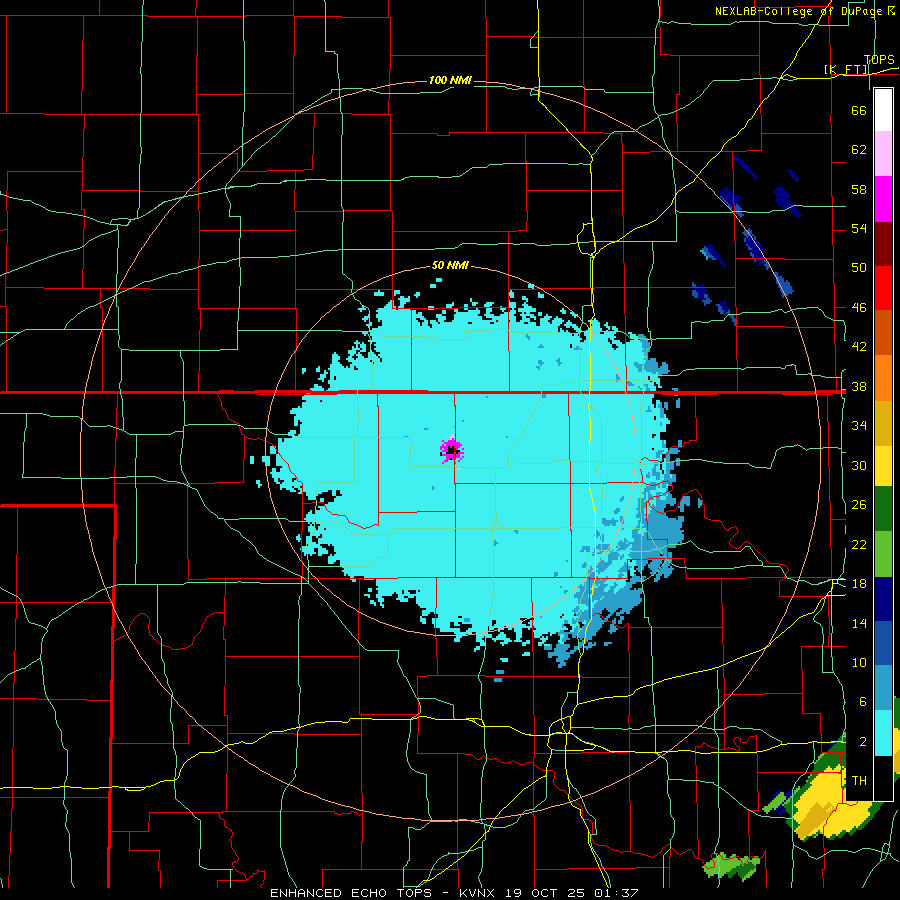This screenshot has width=900, height=900.
Task: Click the 18 legend number
Action: 859,584
